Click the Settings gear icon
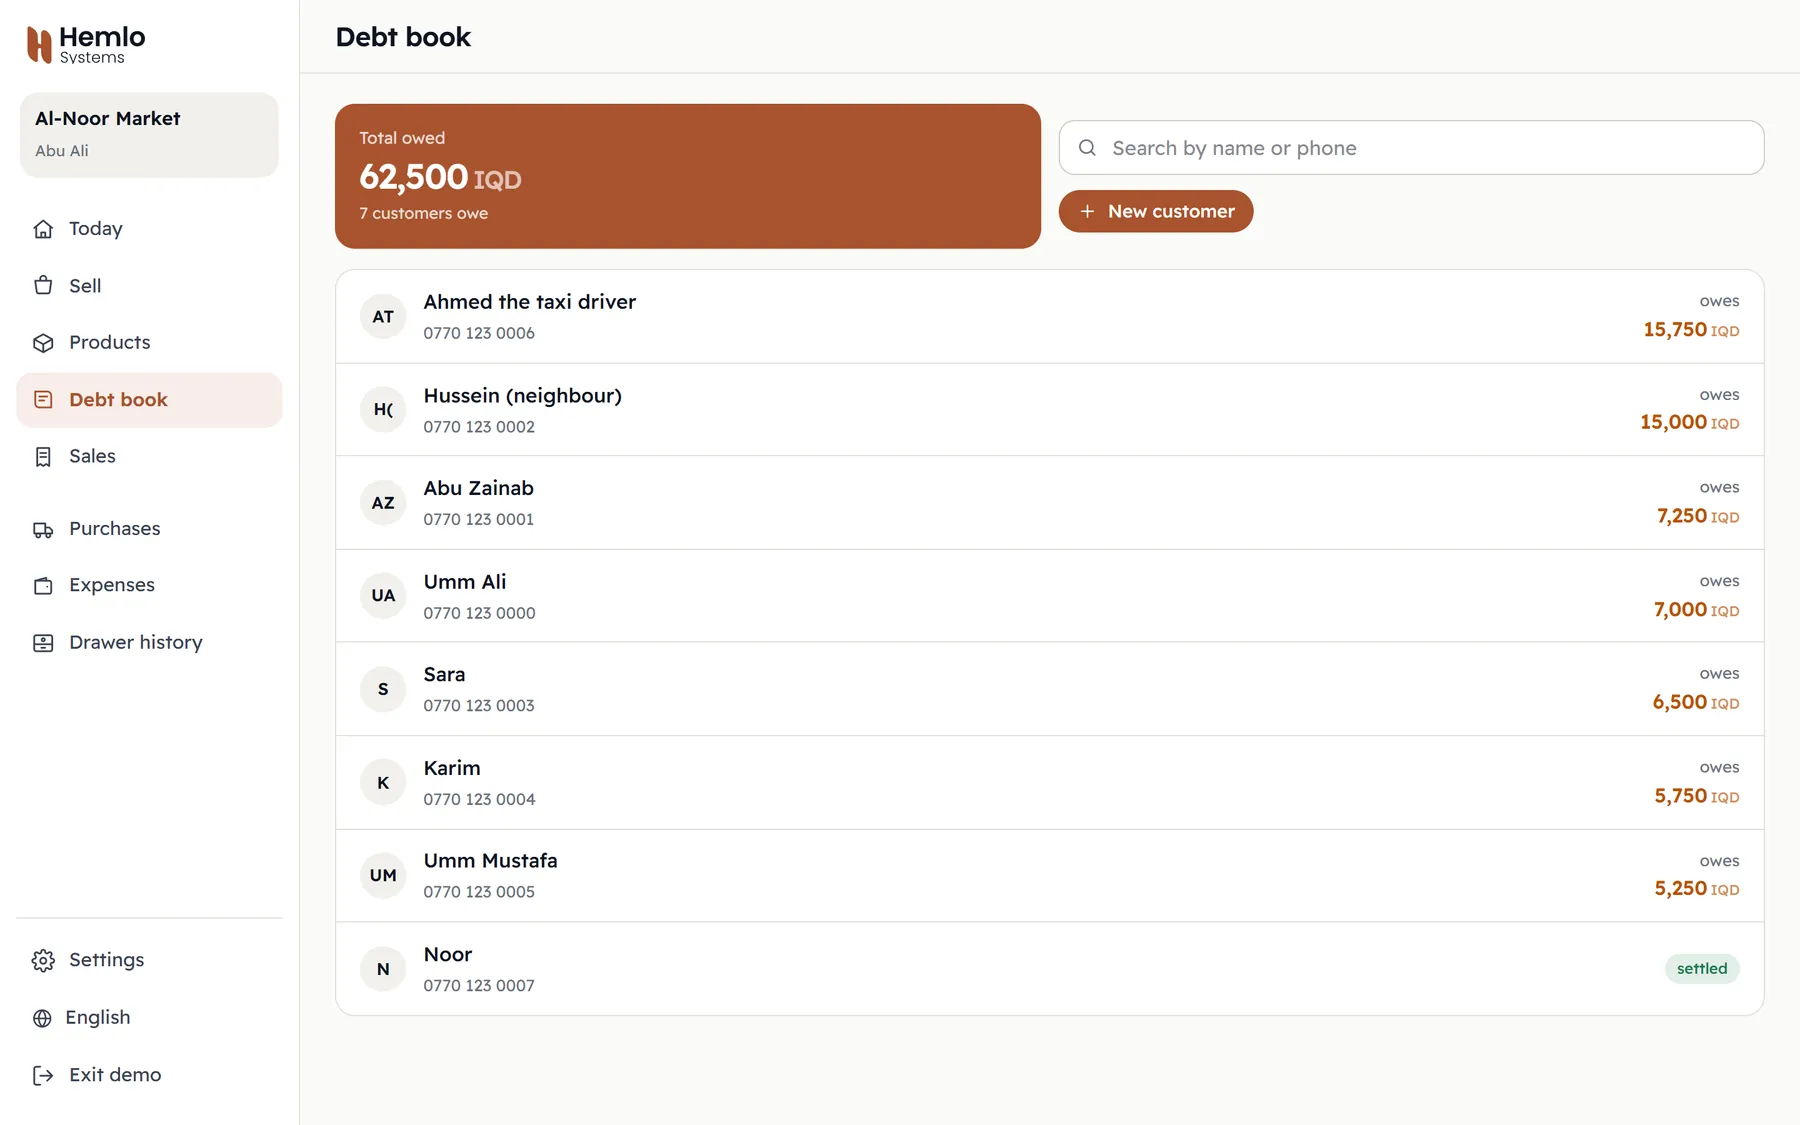 (43, 960)
